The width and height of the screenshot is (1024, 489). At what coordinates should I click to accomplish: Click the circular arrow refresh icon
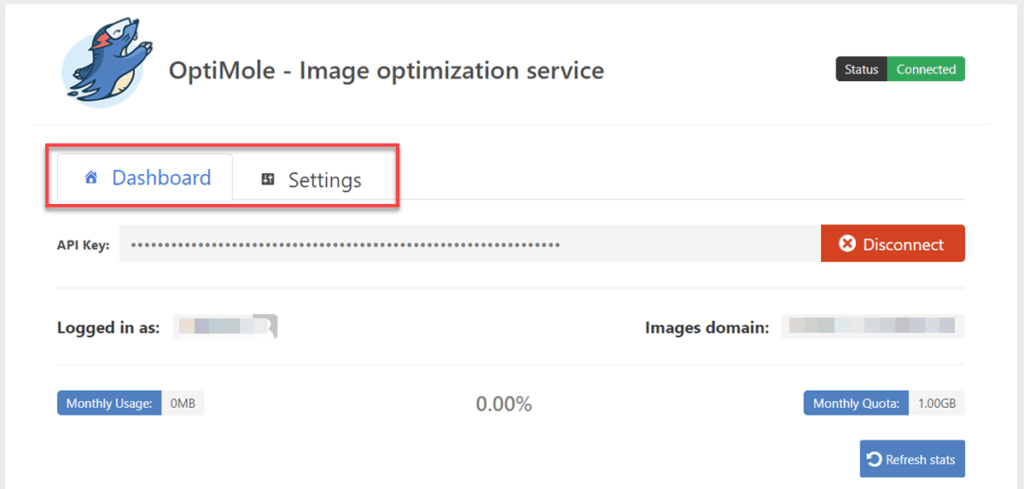875,460
